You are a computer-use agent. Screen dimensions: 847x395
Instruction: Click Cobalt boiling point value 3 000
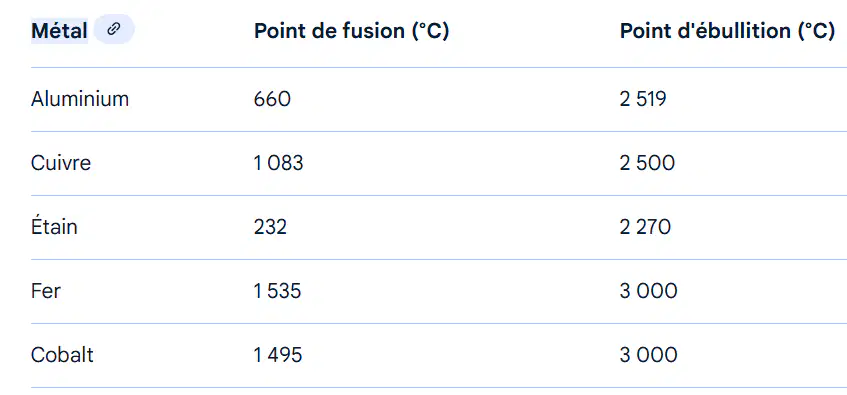pyautogui.click(x=648, y=355)
